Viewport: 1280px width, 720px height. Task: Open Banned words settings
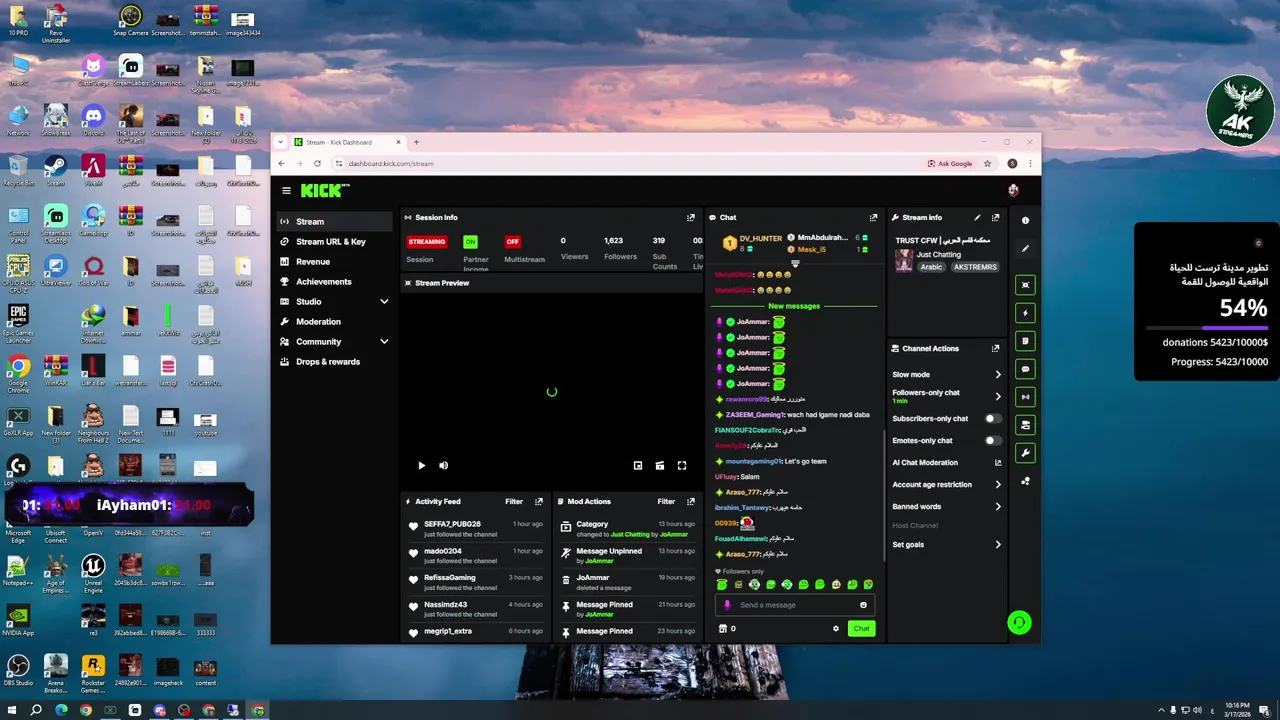(x=946, y=506)
